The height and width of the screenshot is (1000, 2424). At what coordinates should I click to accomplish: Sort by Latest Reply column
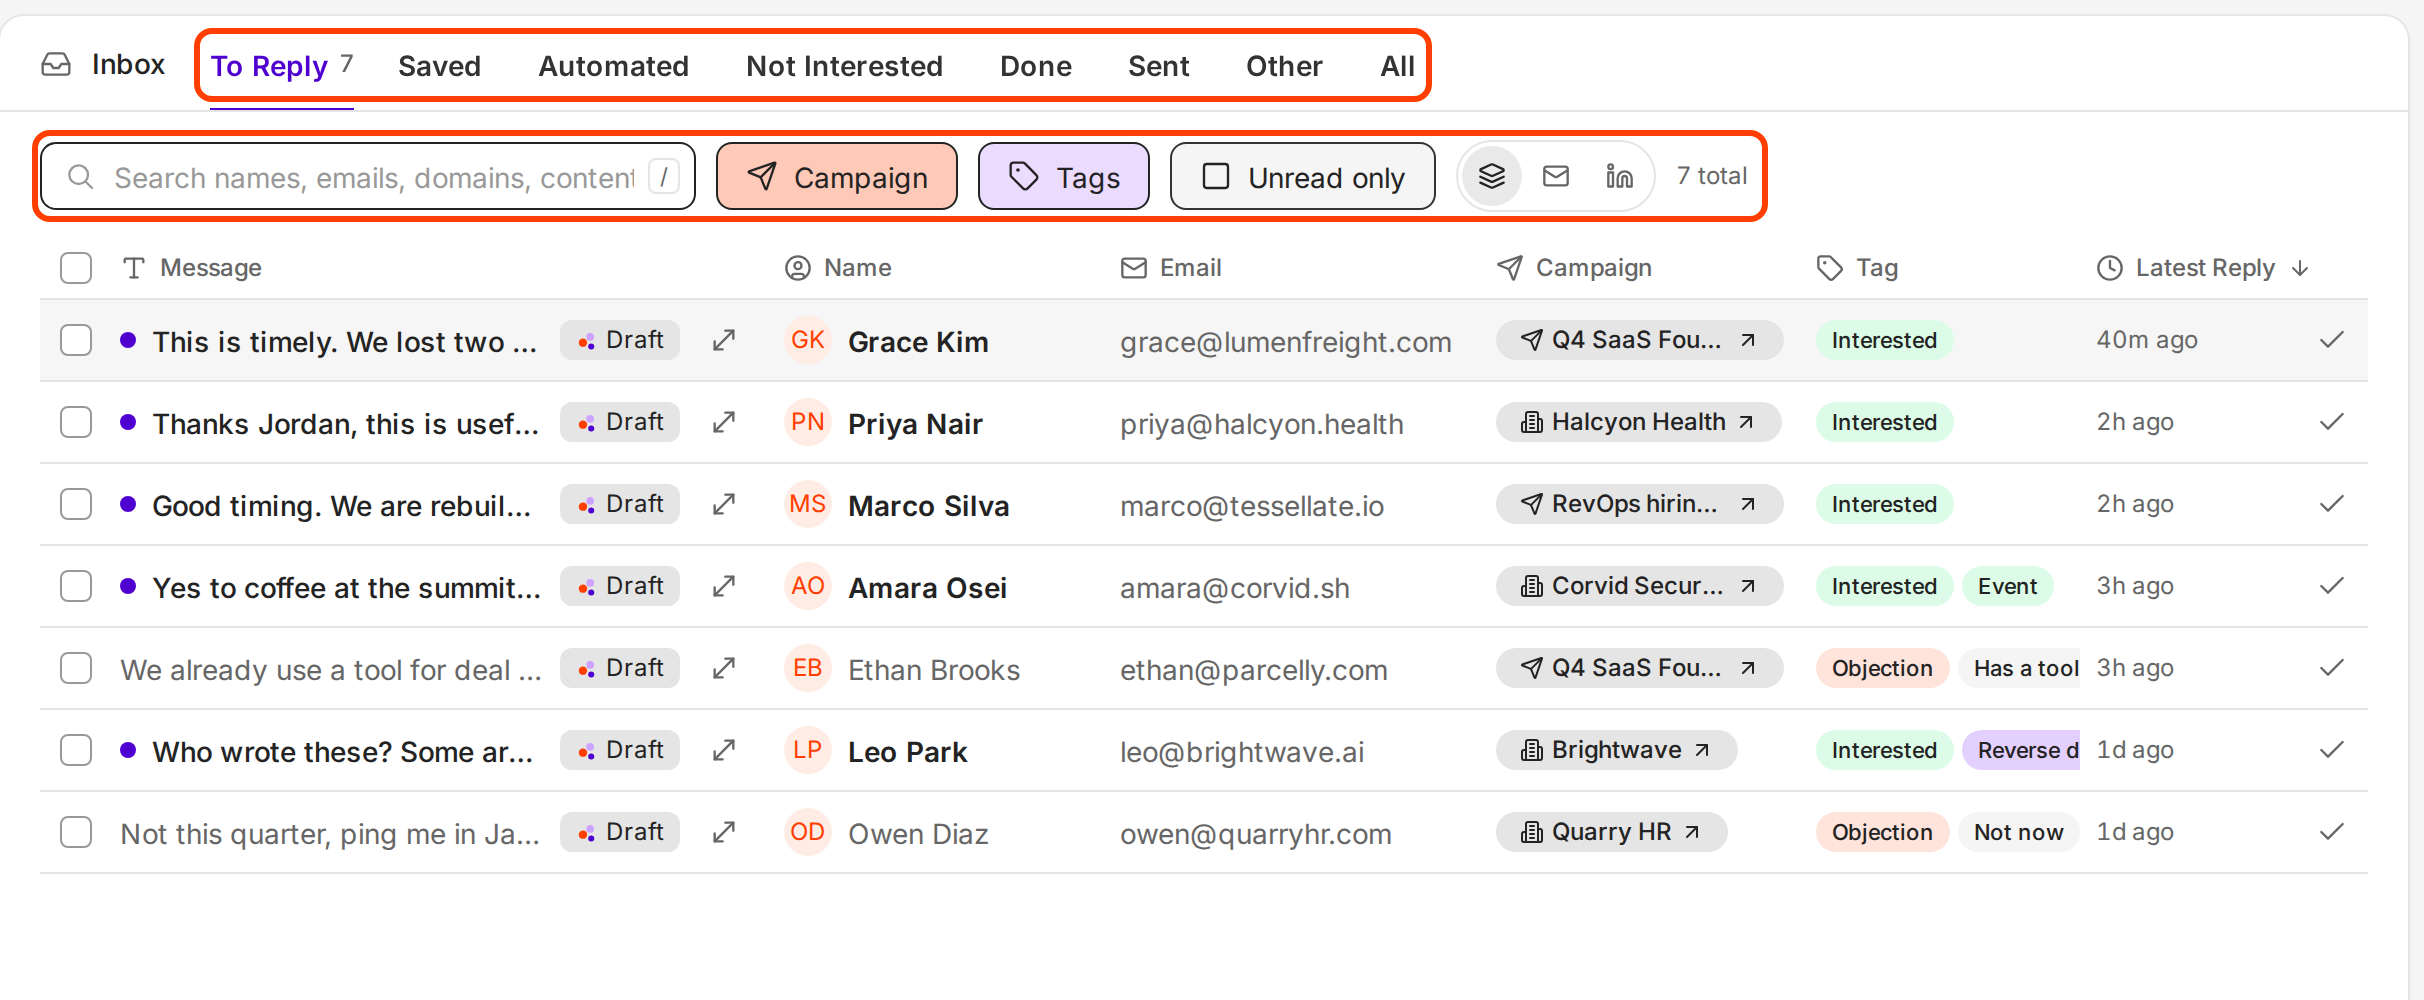2203,268
